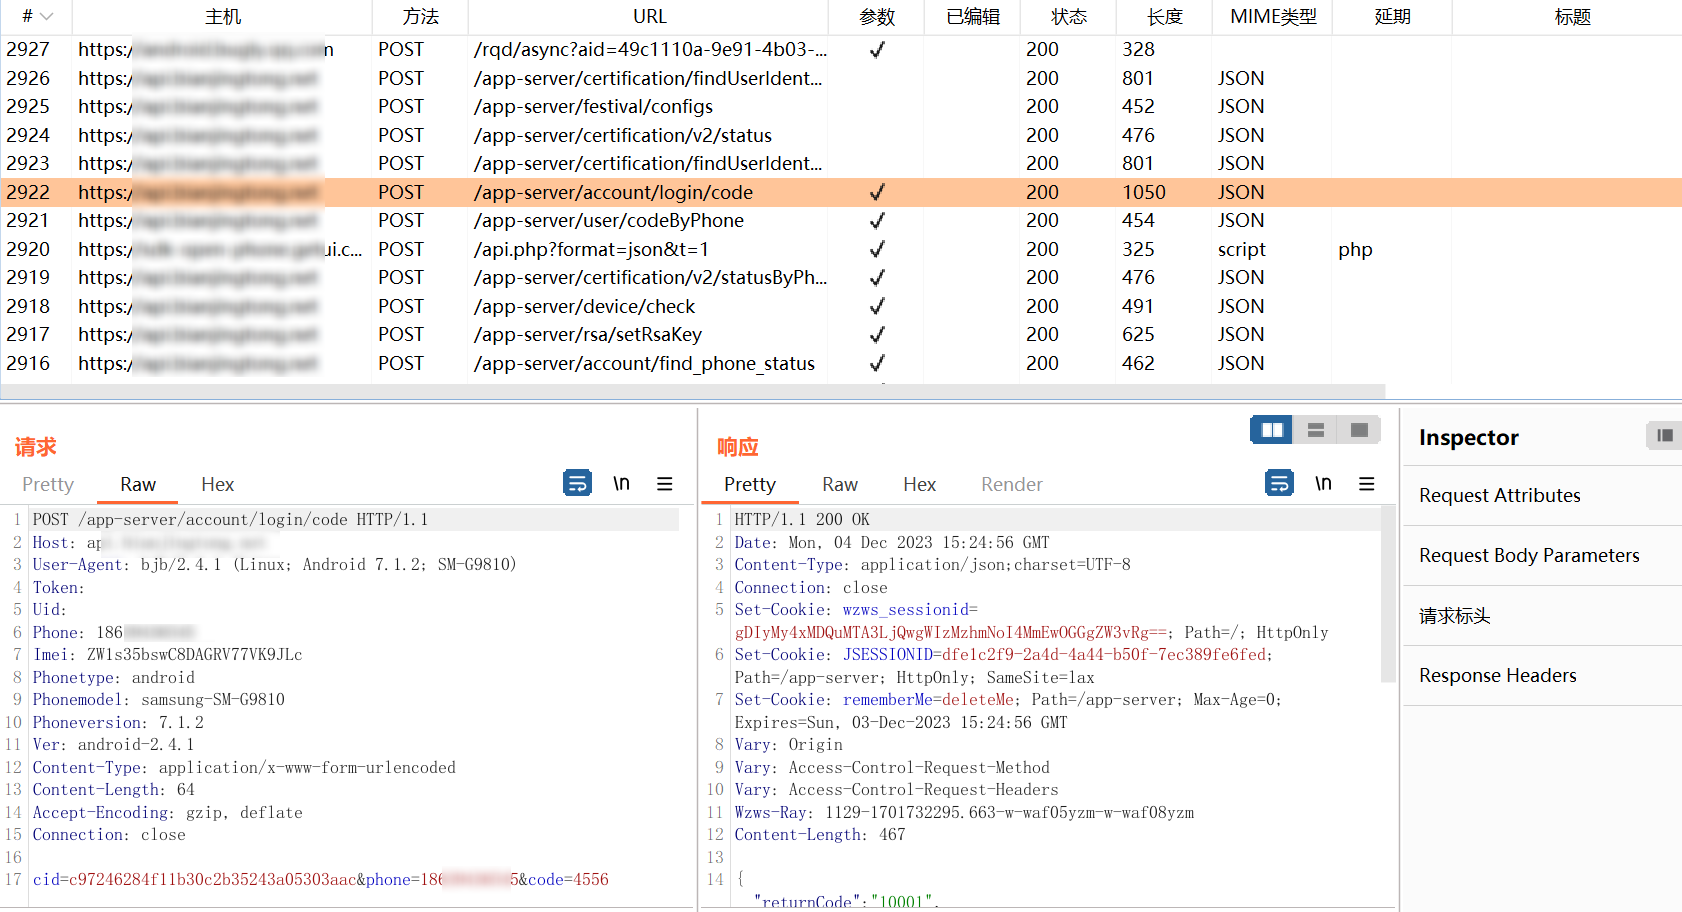Screen dimensions: 1682x912
Task: Select row 2921 user/codeByPhone request
Action: tap(841, 220)
